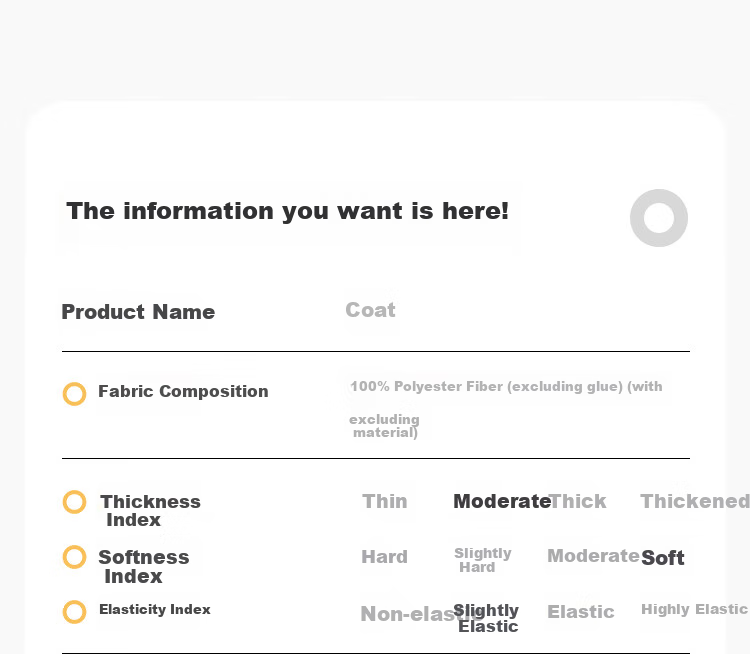Choose the Slightly Hard softness option

483,560
